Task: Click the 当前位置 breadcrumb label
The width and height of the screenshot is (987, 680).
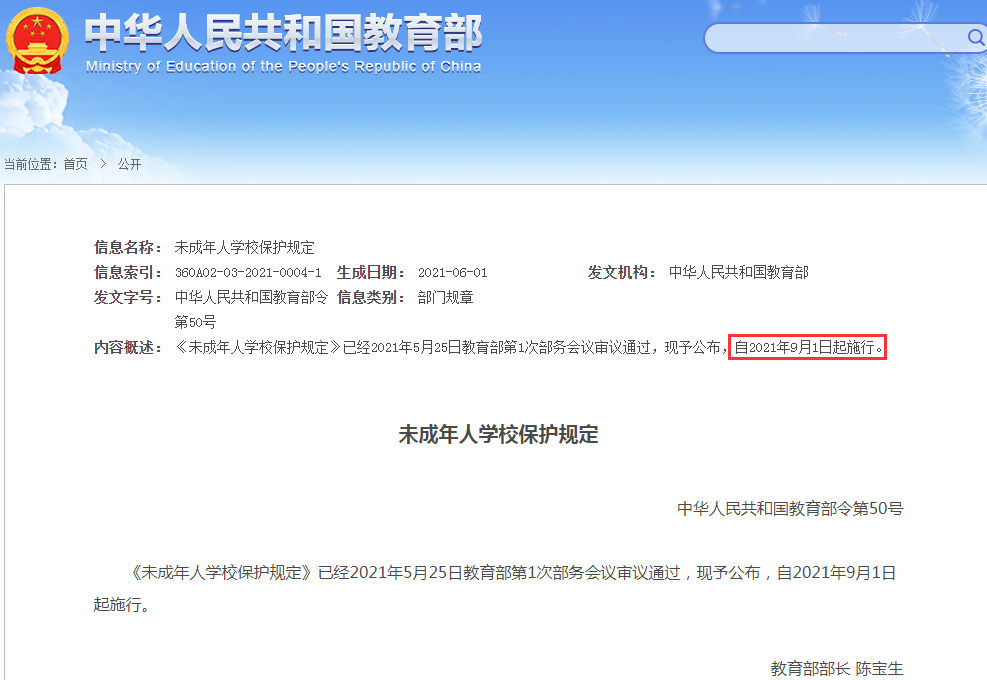Action: pos(31,164)
